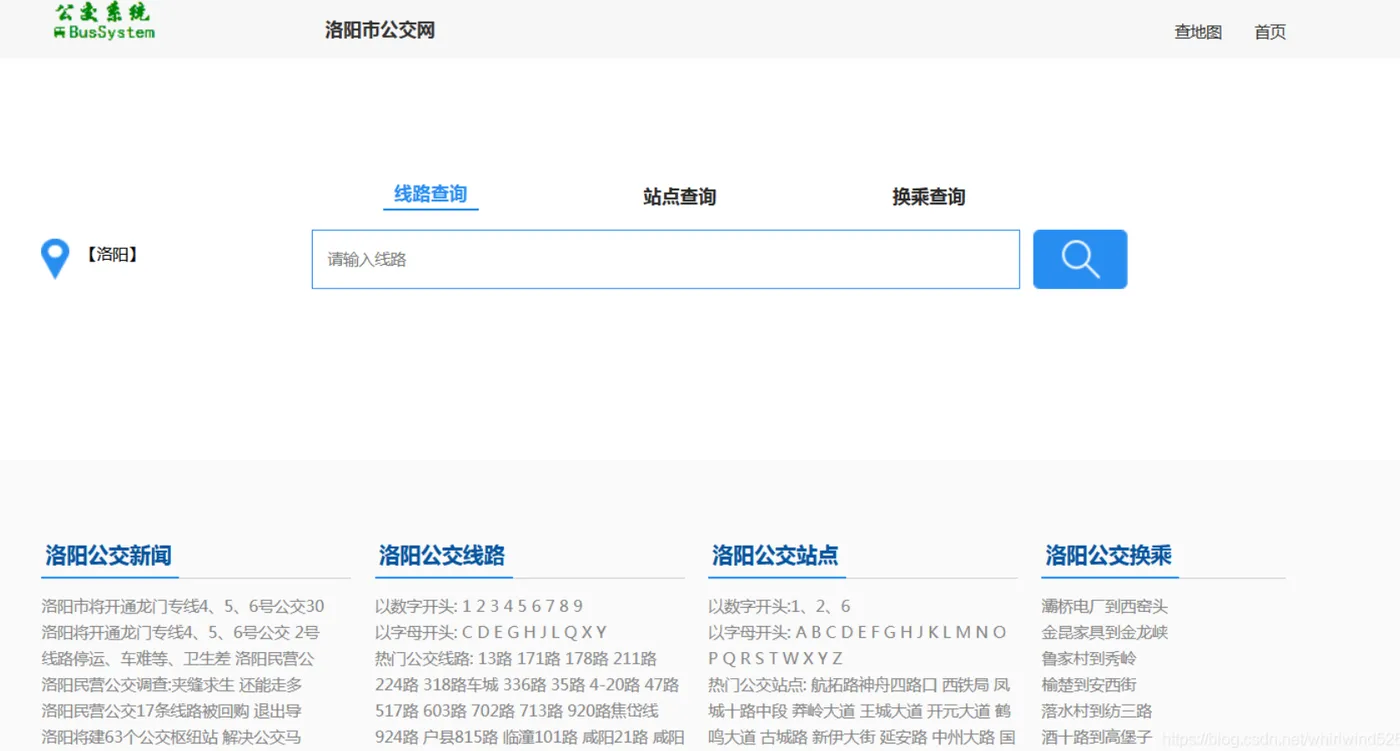Focus the 请输入线路 search field
Screen dimensions: 1400x751
pos(666,259)
